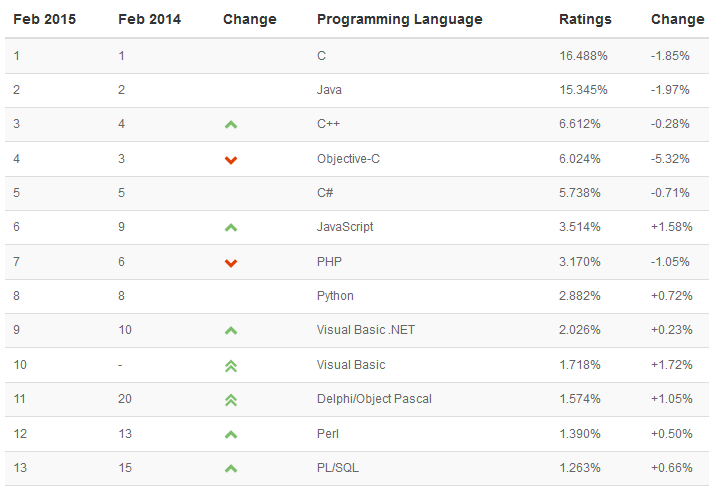The height and width of the screenshot is (488, 709).
Task: Click the -1.85% change value
Action: coord(670,56)
